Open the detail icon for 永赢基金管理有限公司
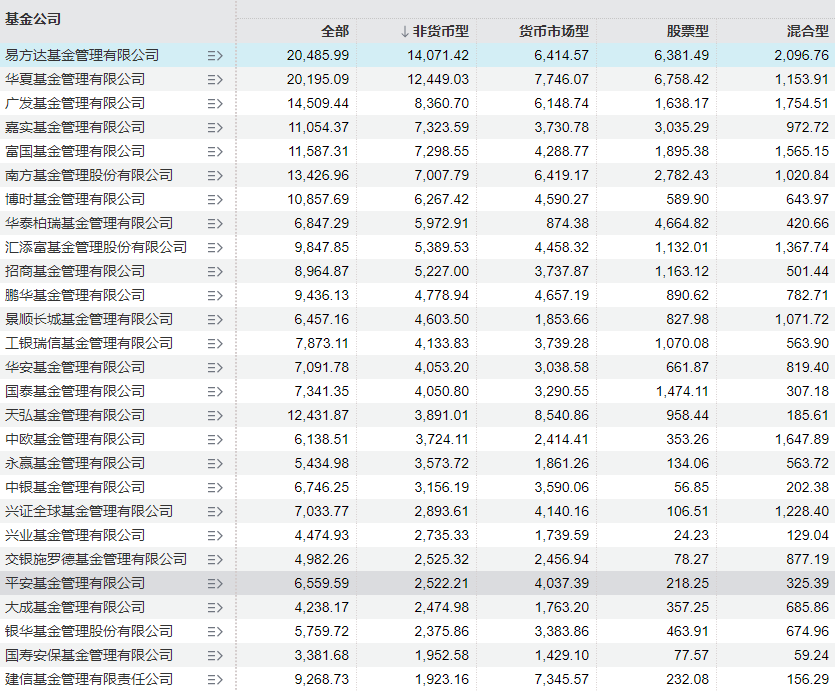 [215, 464]
